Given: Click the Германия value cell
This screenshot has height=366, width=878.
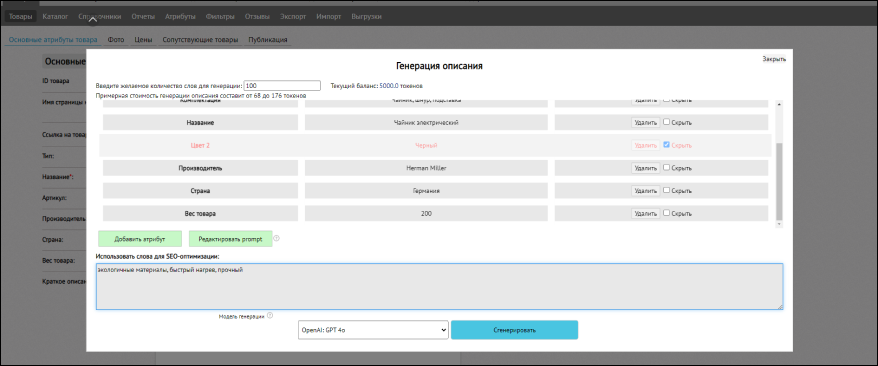Looking at the screenshot, I should tap(427, 191).
